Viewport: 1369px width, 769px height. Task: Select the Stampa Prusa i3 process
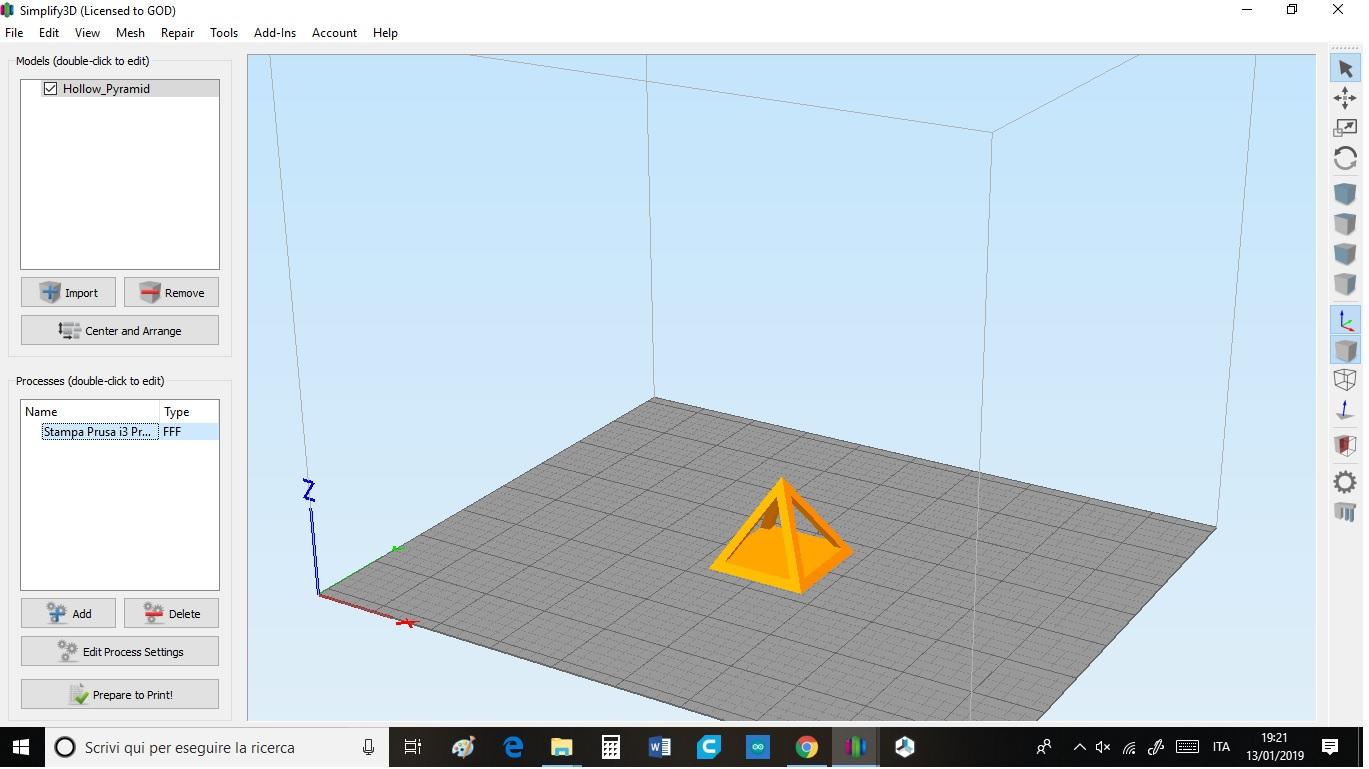99,432
